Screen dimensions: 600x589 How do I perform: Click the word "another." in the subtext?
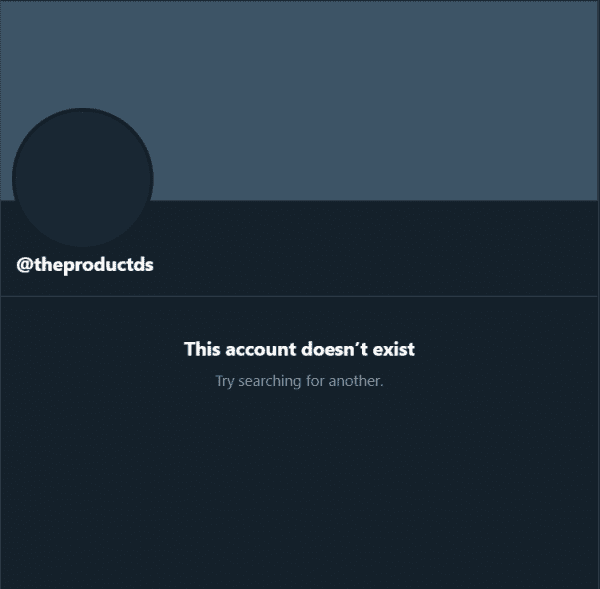point(356,381)
